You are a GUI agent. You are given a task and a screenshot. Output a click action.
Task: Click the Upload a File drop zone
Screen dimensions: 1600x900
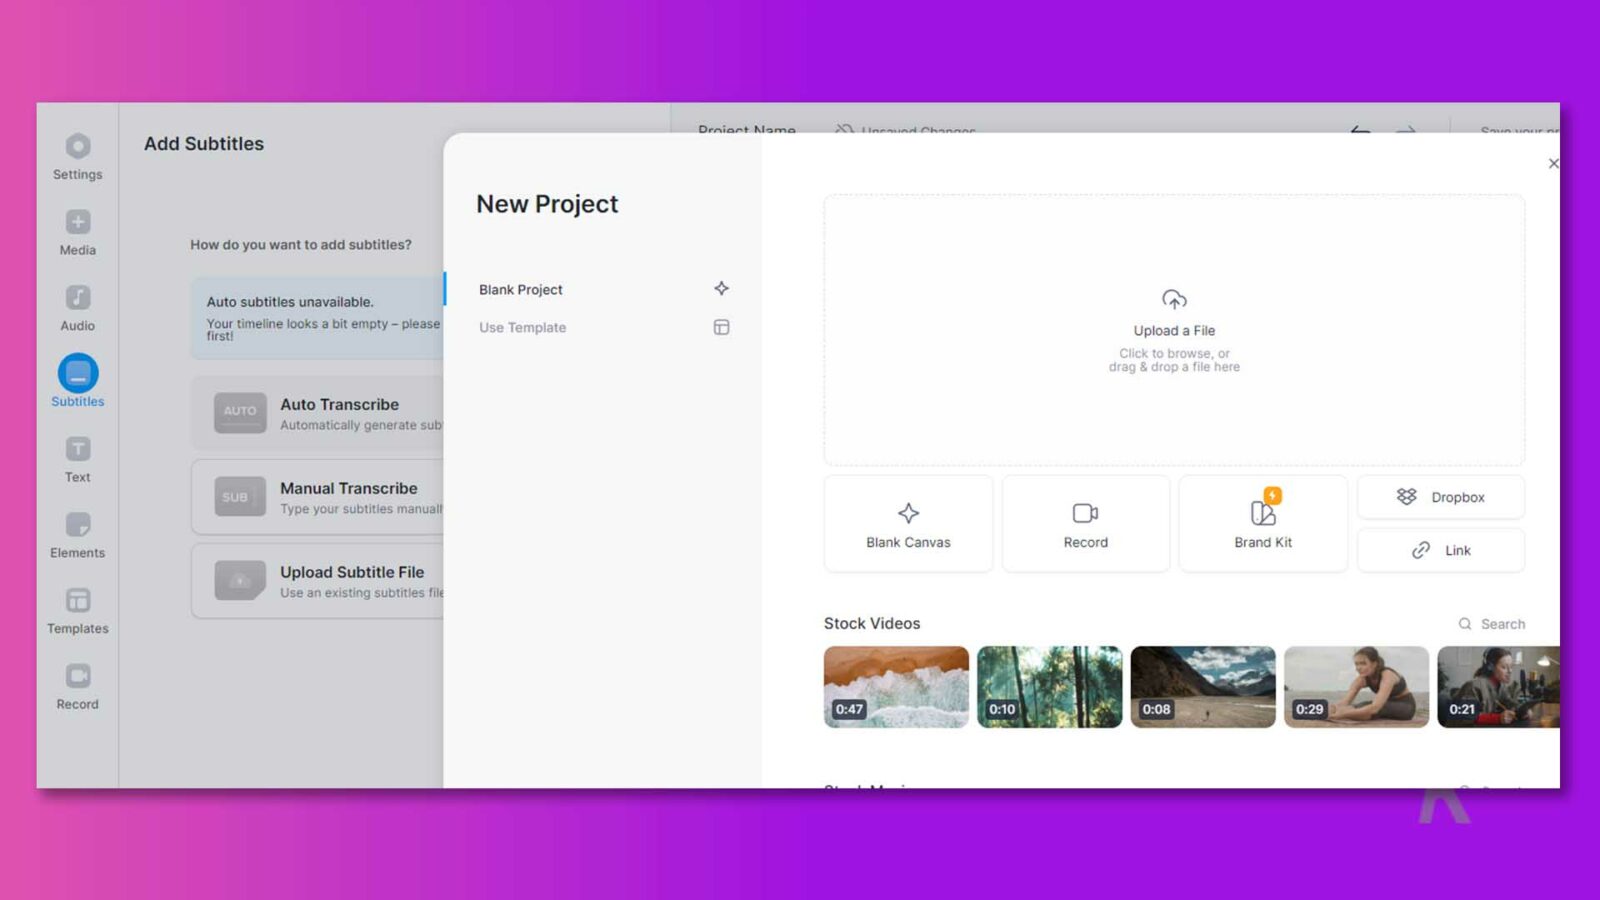point(1174,330)
